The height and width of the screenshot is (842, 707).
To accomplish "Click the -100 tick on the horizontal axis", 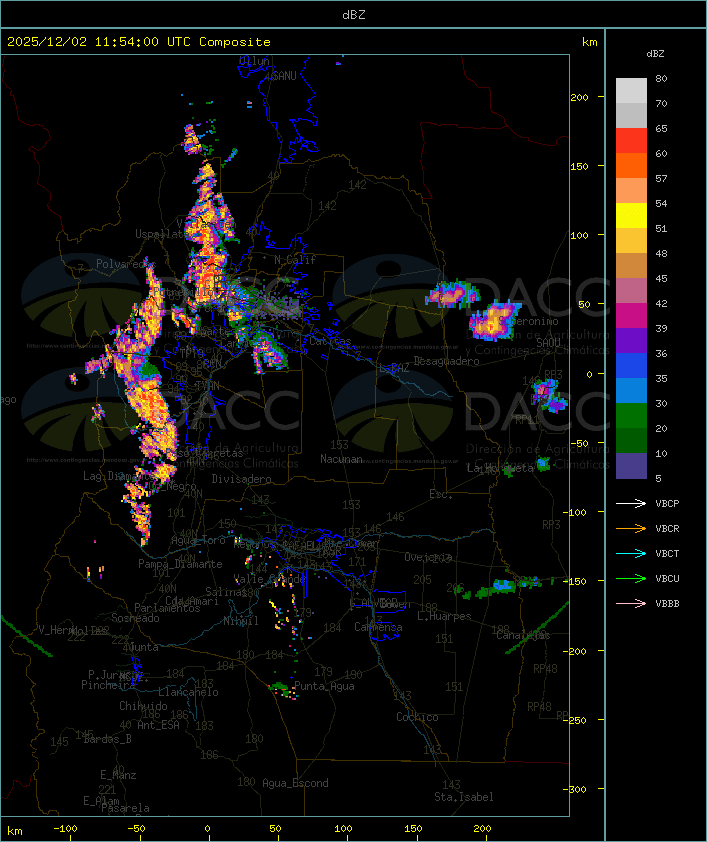I will (65, 829).
